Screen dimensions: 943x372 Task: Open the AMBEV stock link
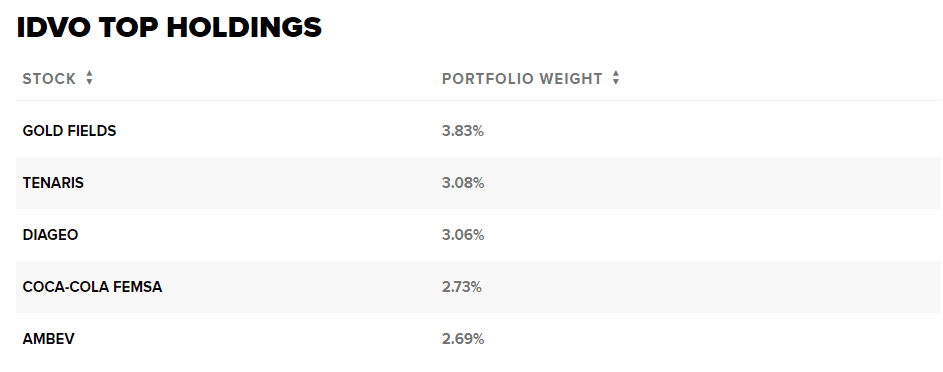coord(49,339)
